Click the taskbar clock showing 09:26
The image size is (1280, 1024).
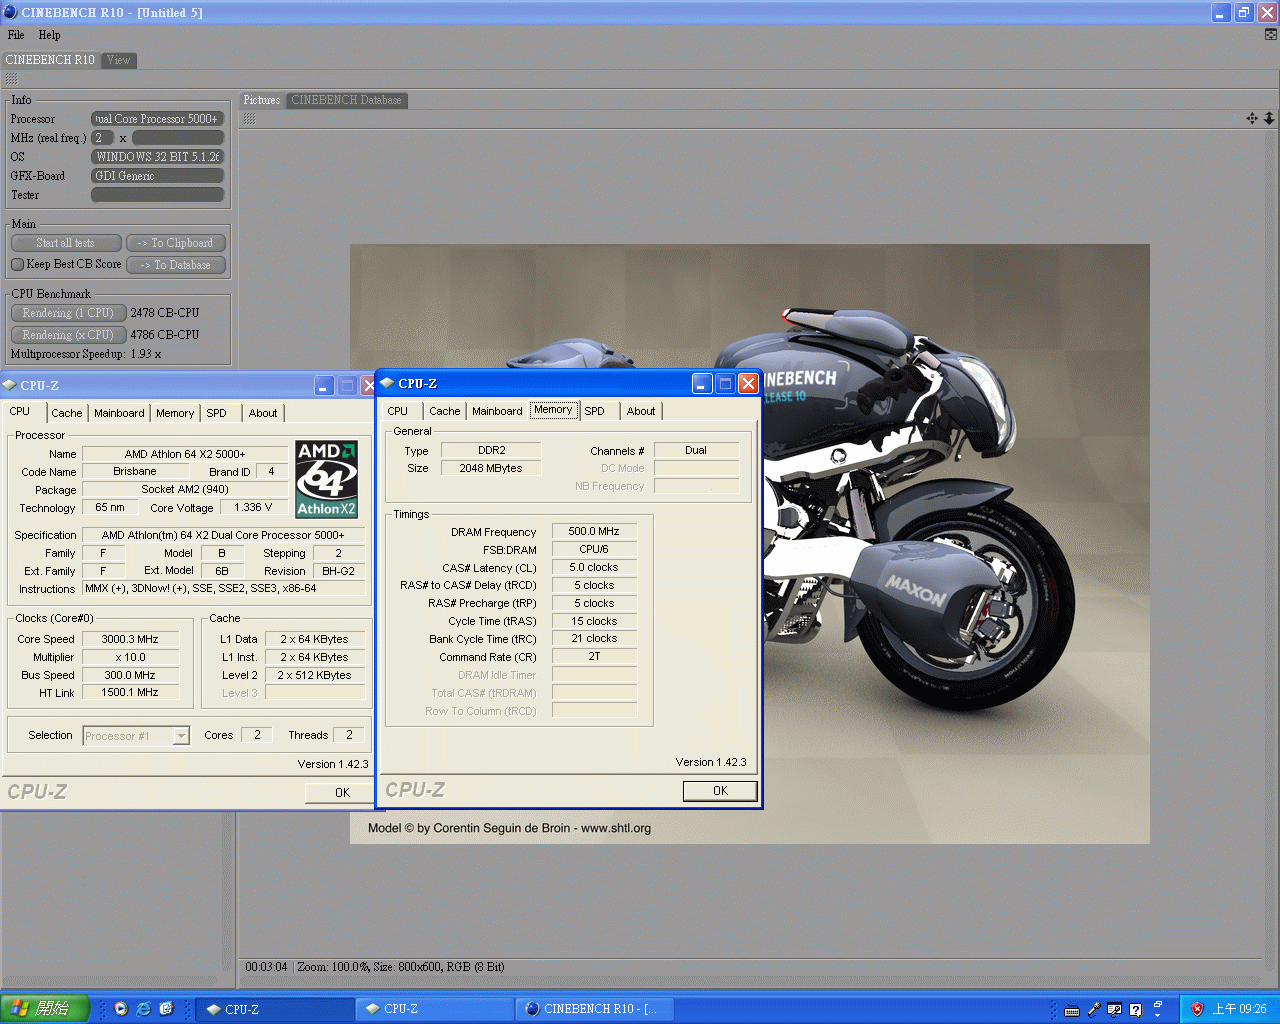click(x=1240, y=1009)
